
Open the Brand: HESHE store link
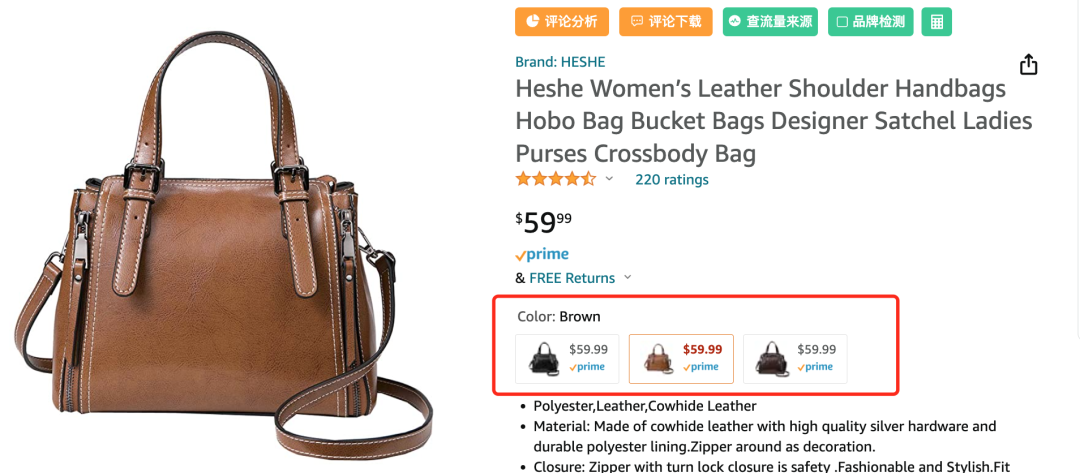click(560, 61)
